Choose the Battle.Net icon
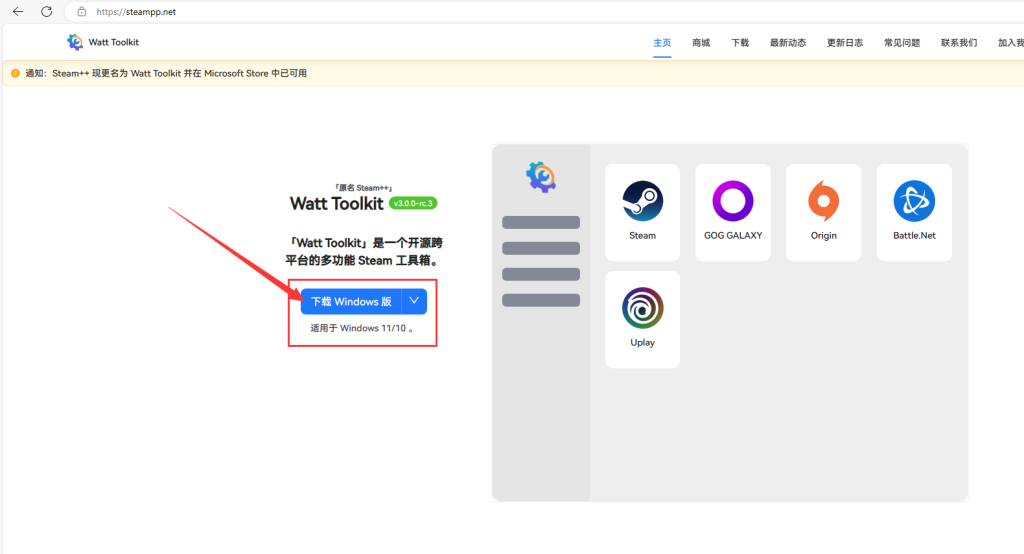 click(914, 201)
